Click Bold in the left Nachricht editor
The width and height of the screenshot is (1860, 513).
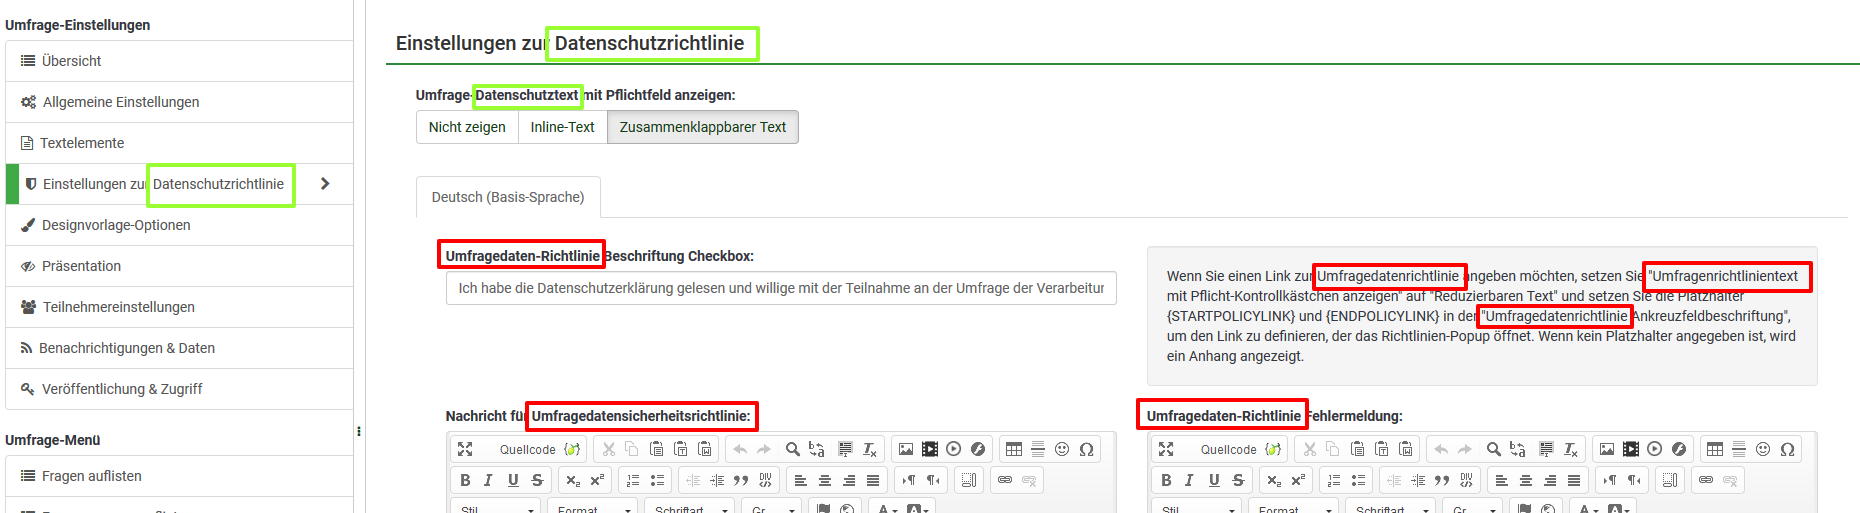465,480
